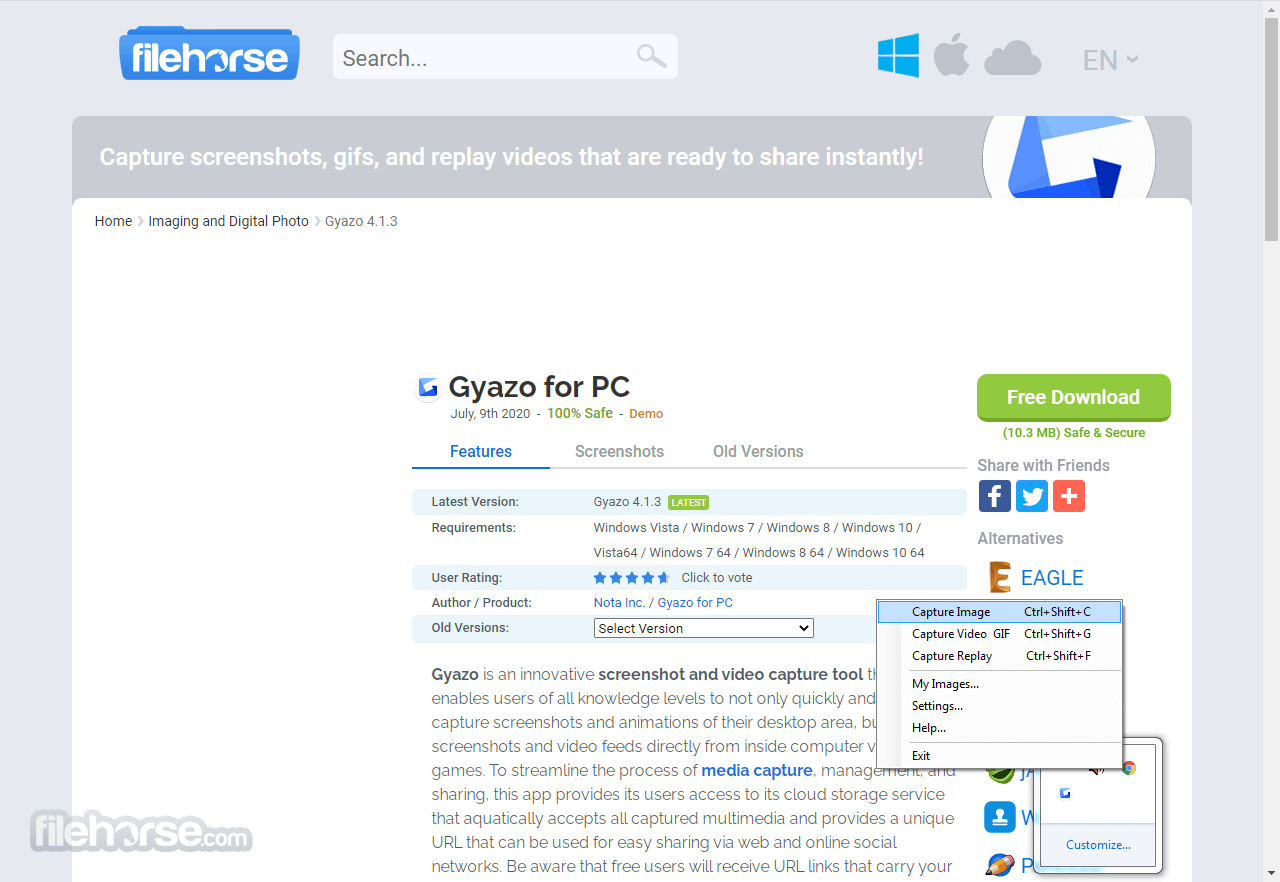This screenshot has height=882, width=1280.
Task: Open more sharing options plus icon
Action: 1069,496
